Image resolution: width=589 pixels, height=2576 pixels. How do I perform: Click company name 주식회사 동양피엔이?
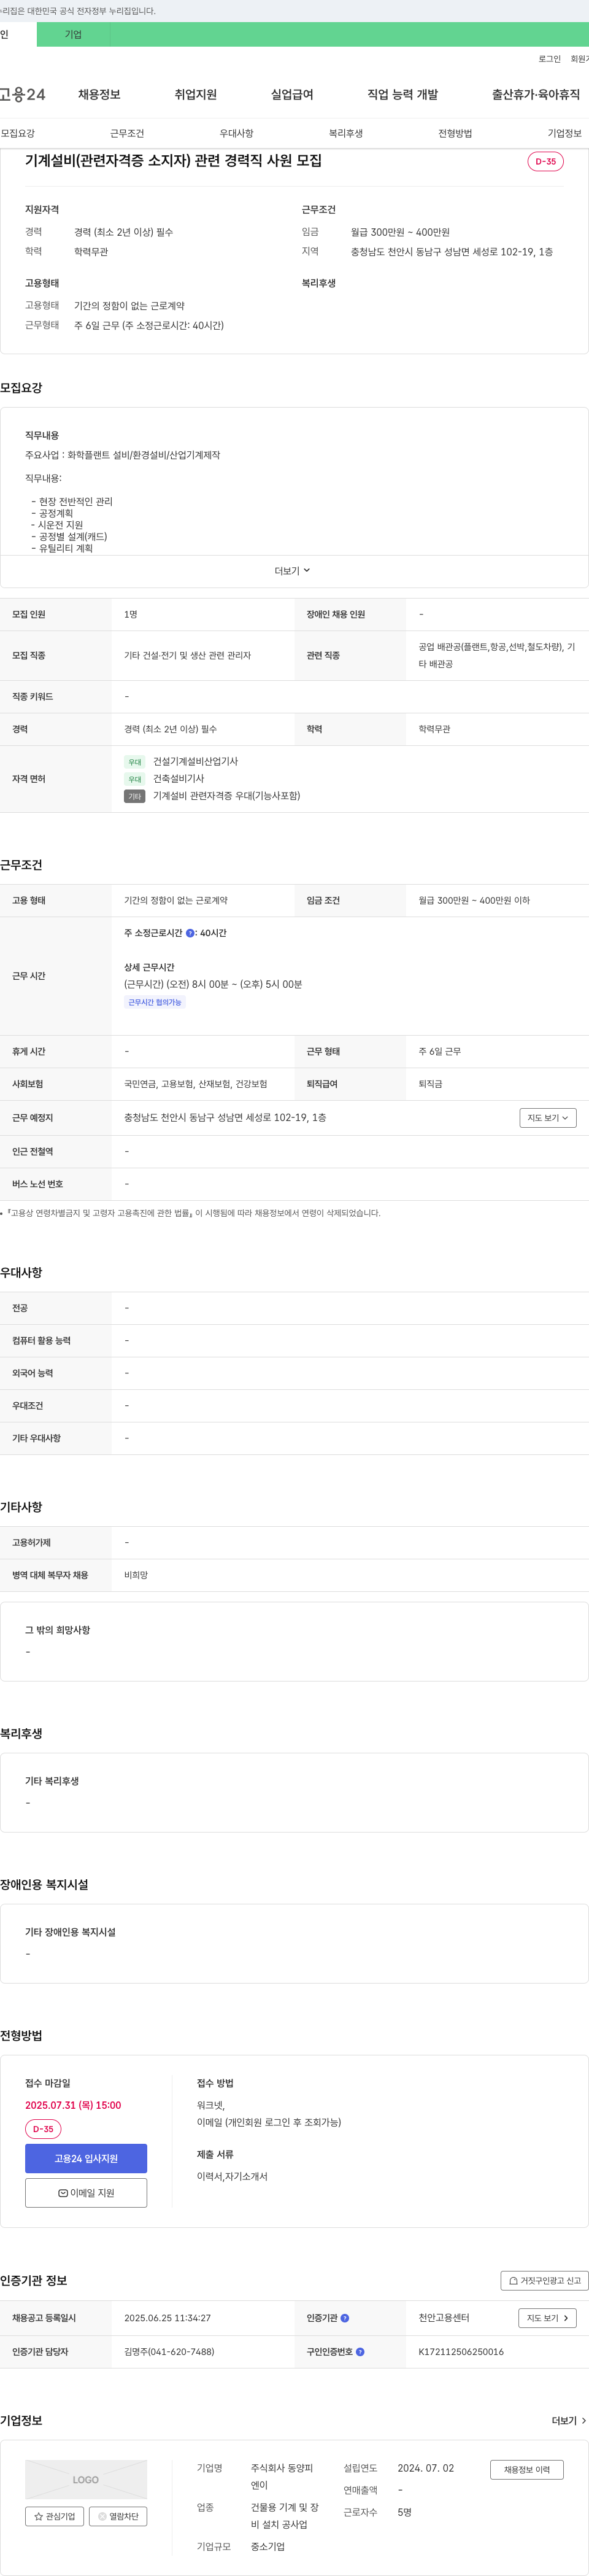[282, 2477]
